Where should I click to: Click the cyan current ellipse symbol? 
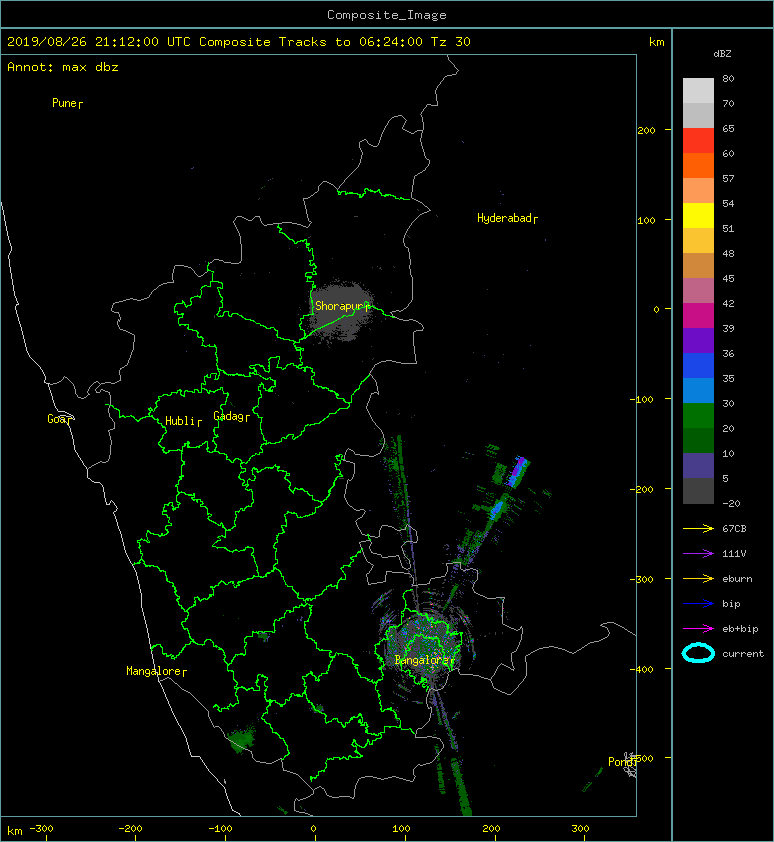pos(698,653)
